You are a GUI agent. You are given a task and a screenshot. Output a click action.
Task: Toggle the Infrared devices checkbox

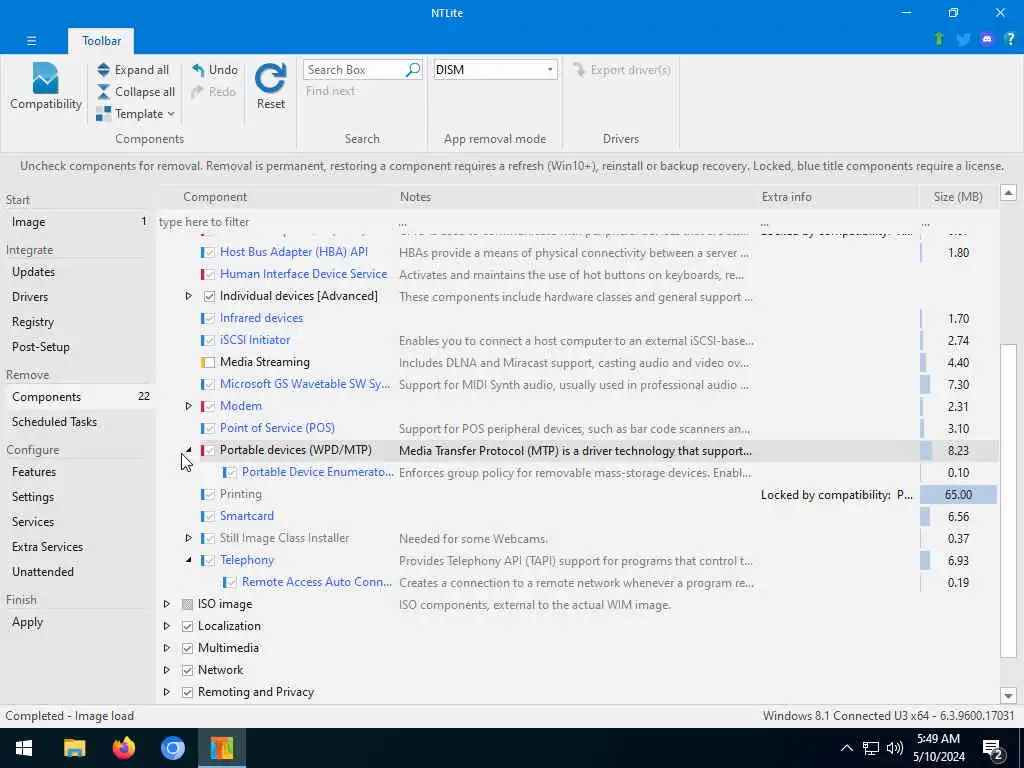(x=209, y=319)
